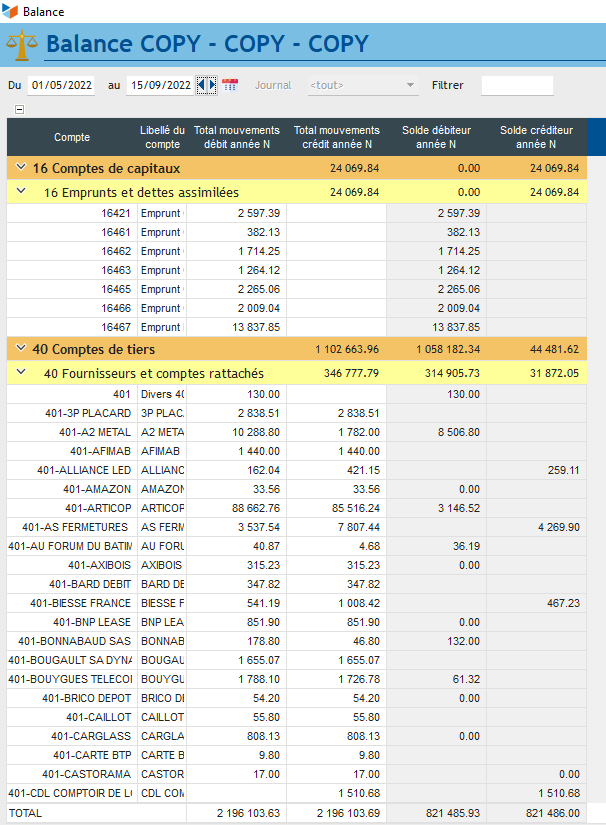The width and height of the screenshot is (606, 825).
Task: Collapse 16 Emprunts et dettes assimilées subgroup
Action: point(20,192)
